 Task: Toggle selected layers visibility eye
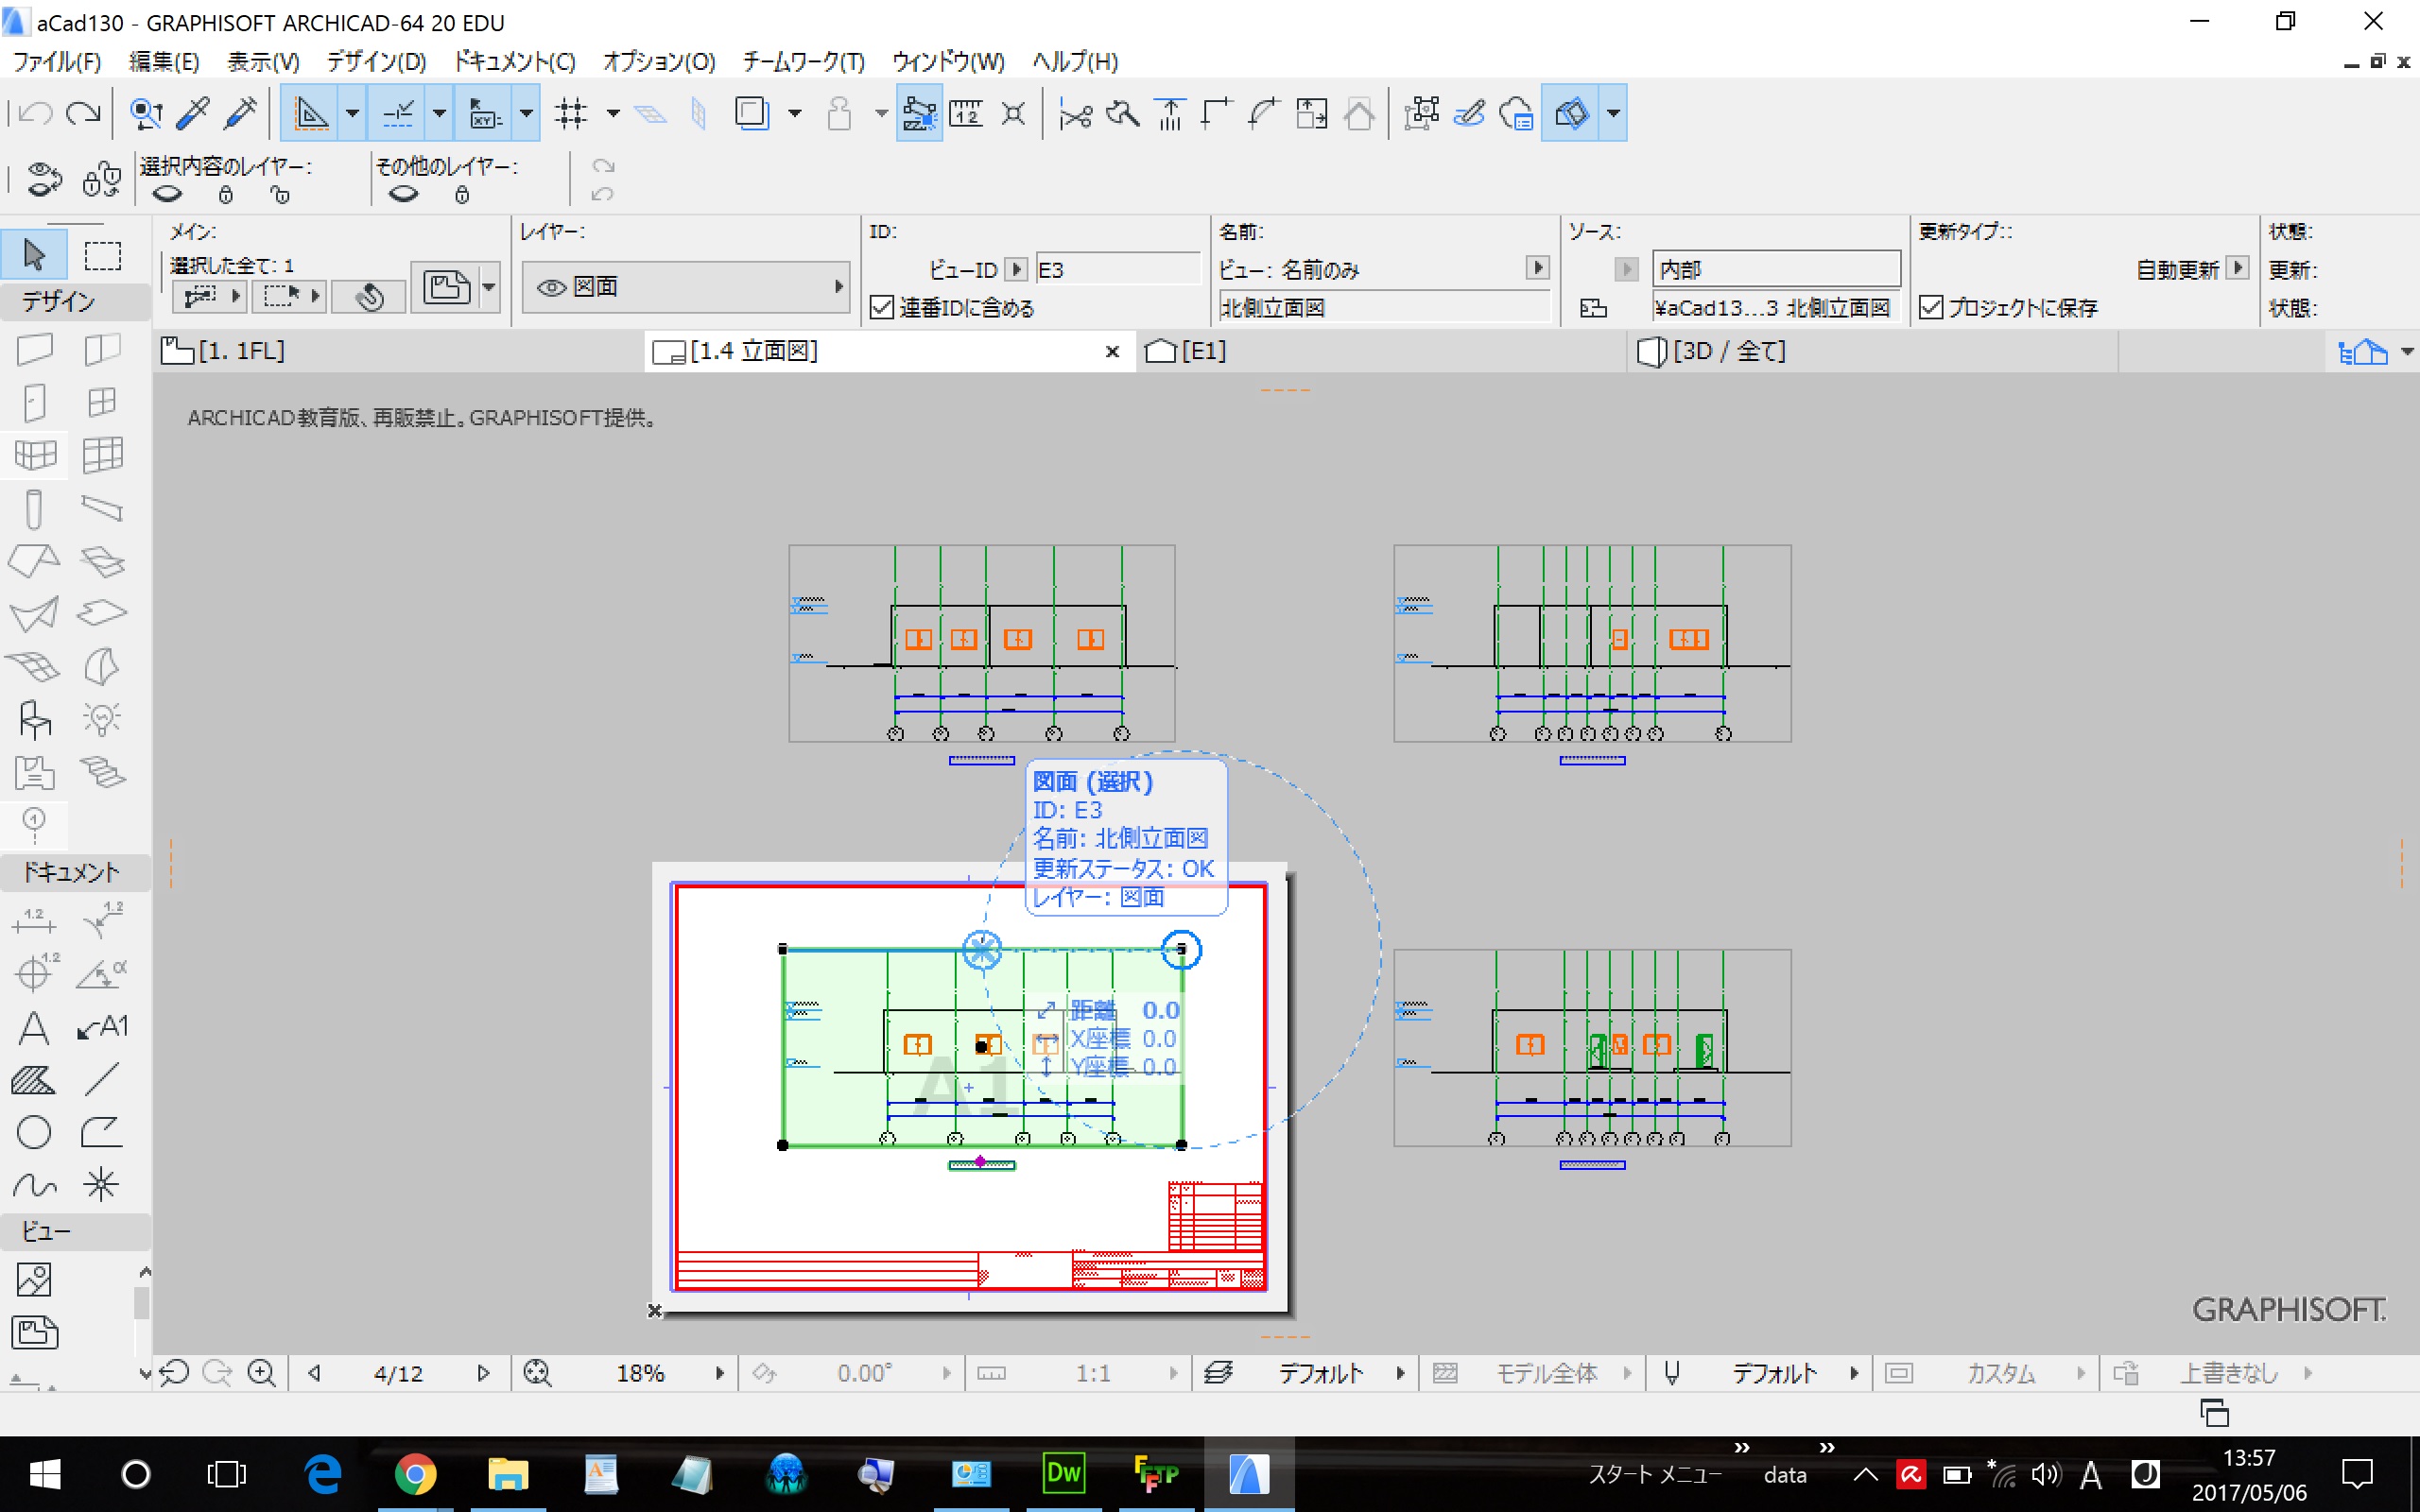point(168,195)
